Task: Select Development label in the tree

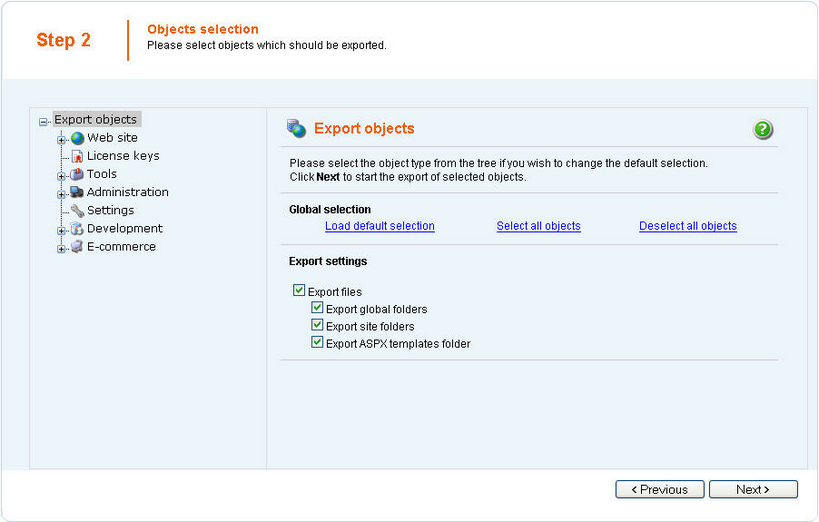Action: click(125, 228)
